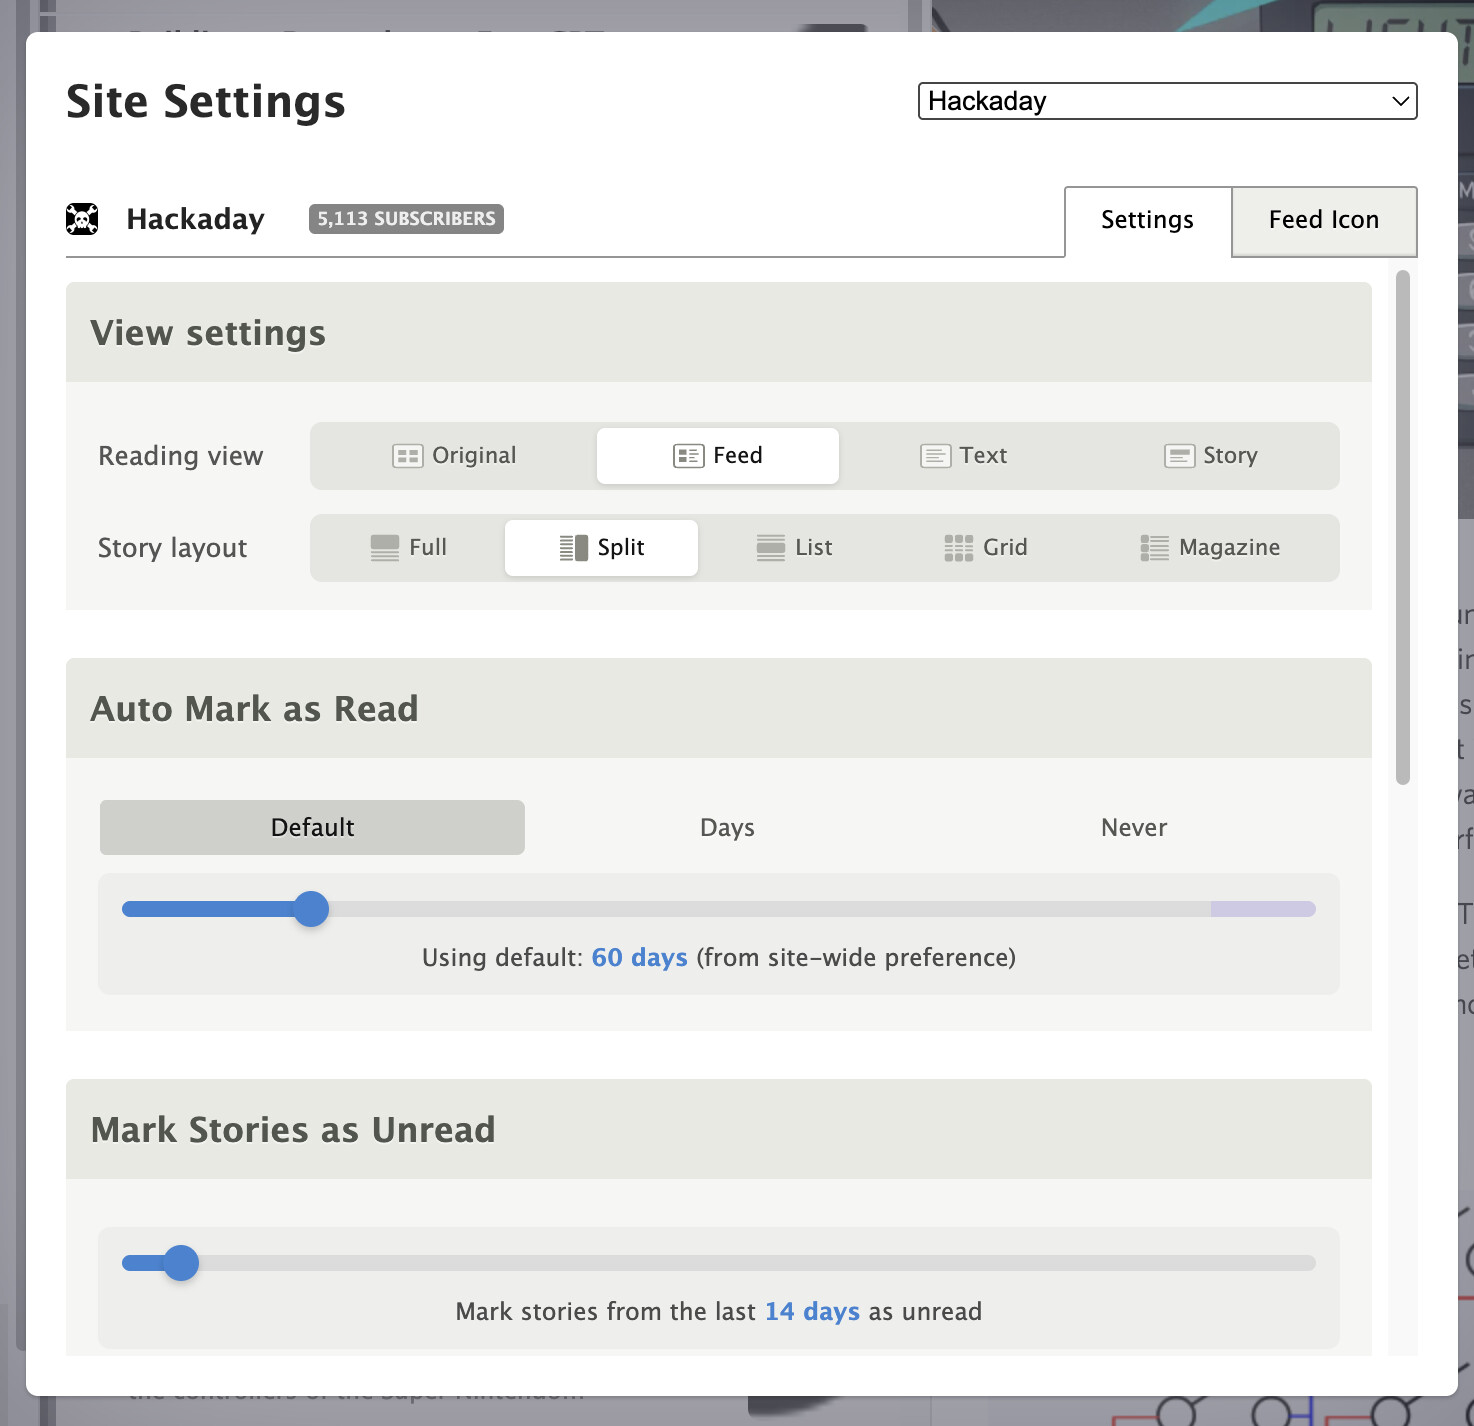This screenshot has height=1426, width=1474.
Task: Switch to the Settings tab
Action: coord(1147,220)
